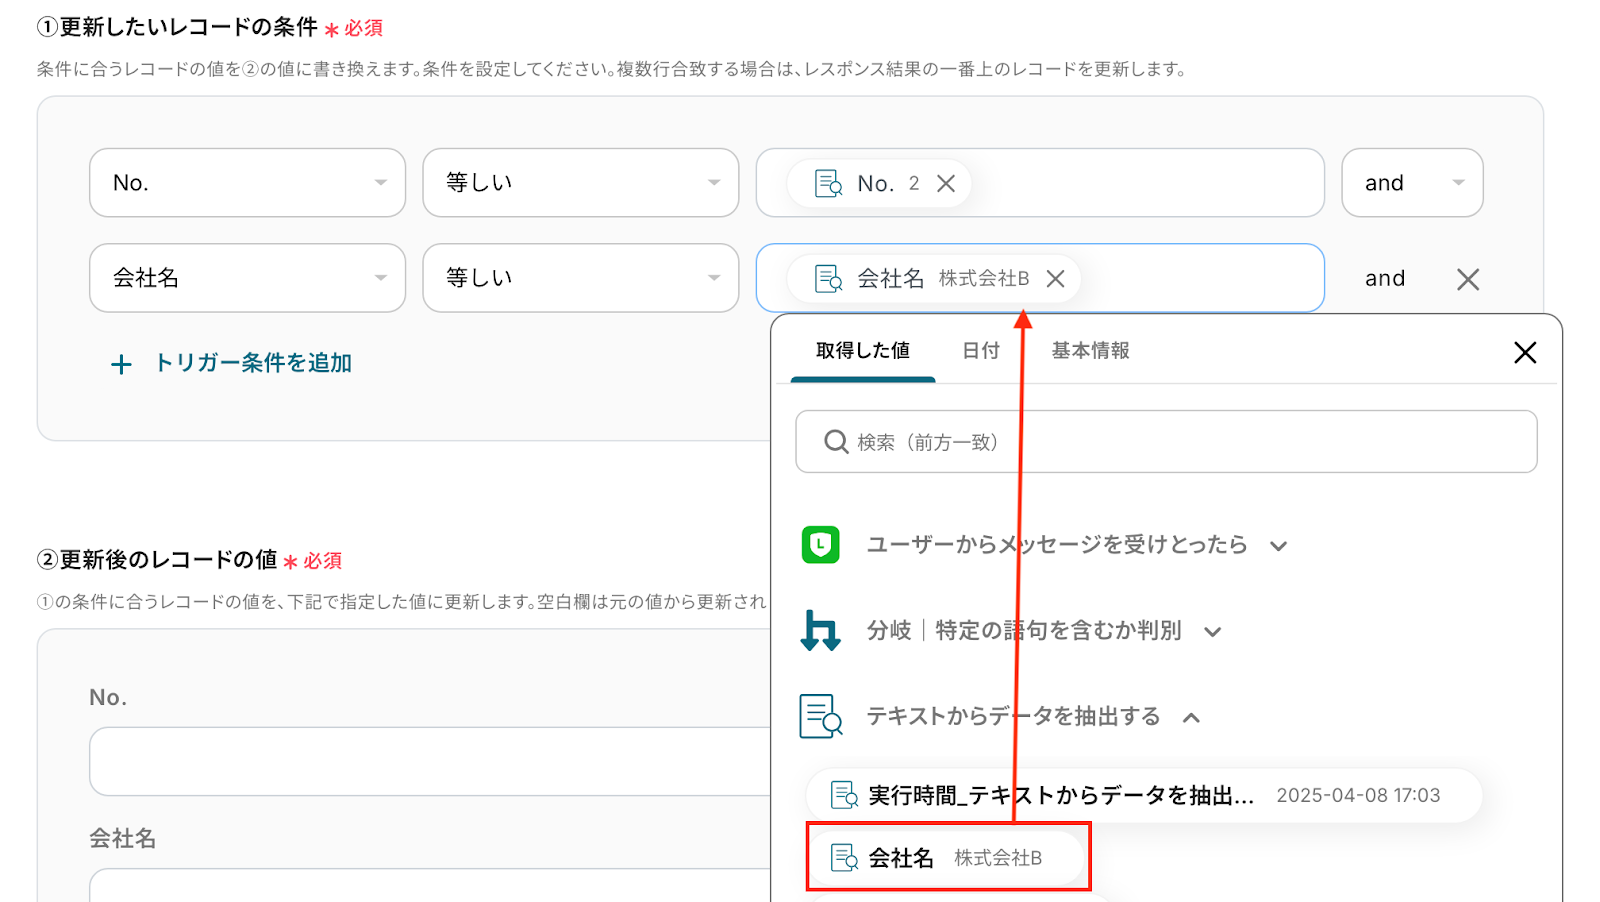Screen dimensions: 1600x902
Task: Switch to the 基本情報 tab
Action: point(1090,351)
